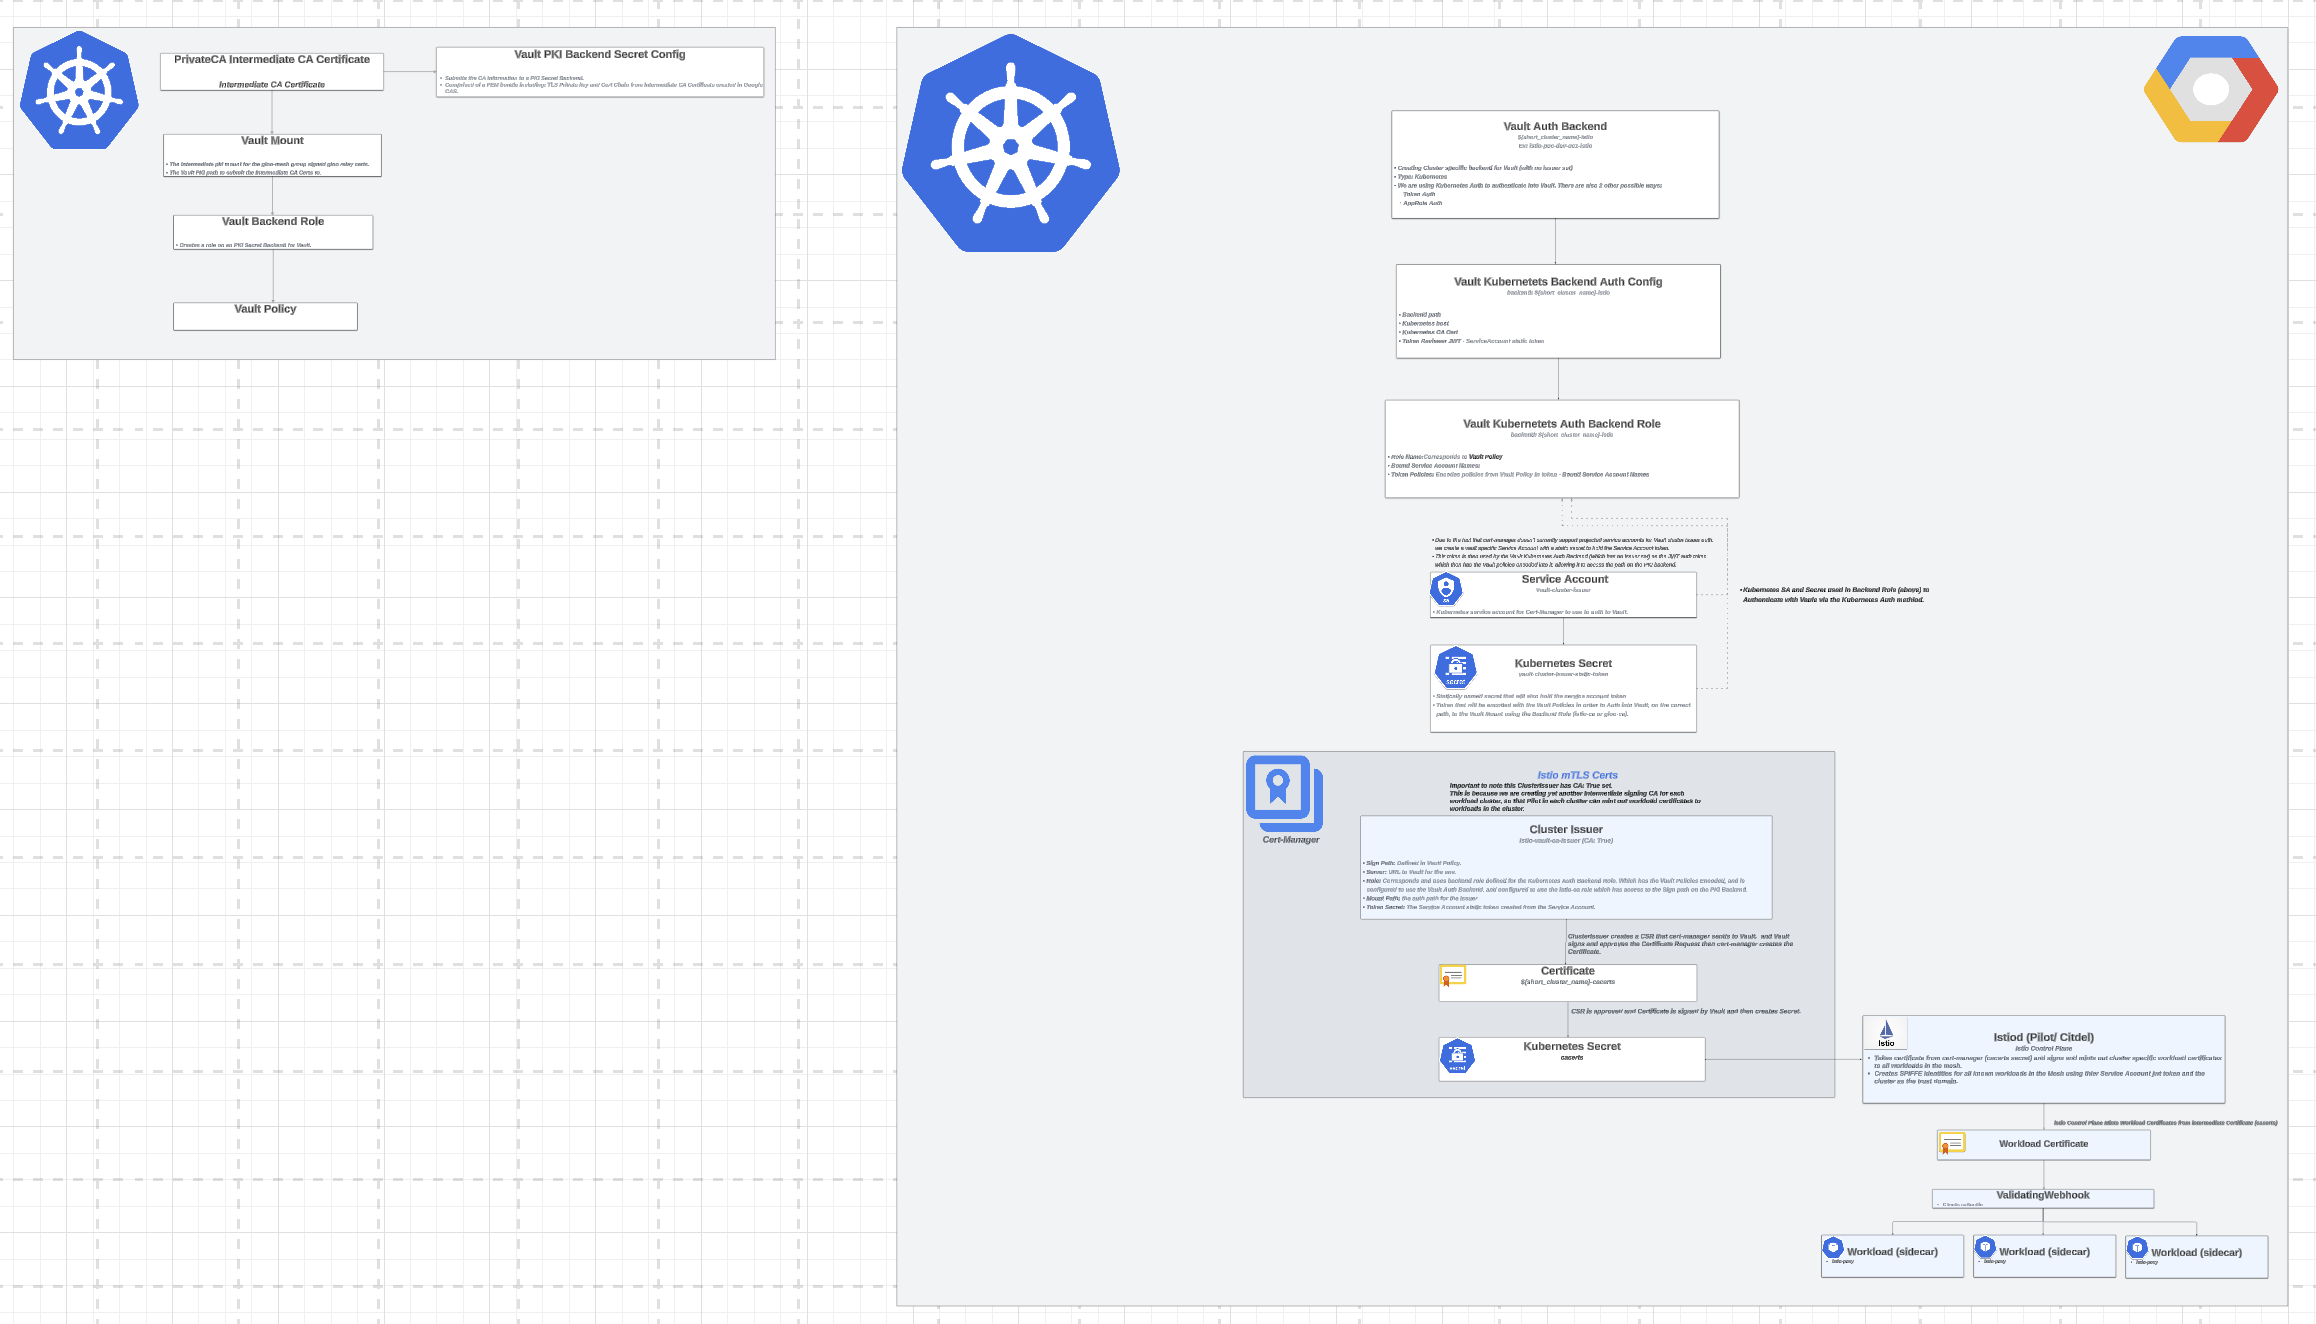Viewport: 2316px width, 1324px height.
Task: Click the Cert-Manager badge icon
Action: [1283, 793]
